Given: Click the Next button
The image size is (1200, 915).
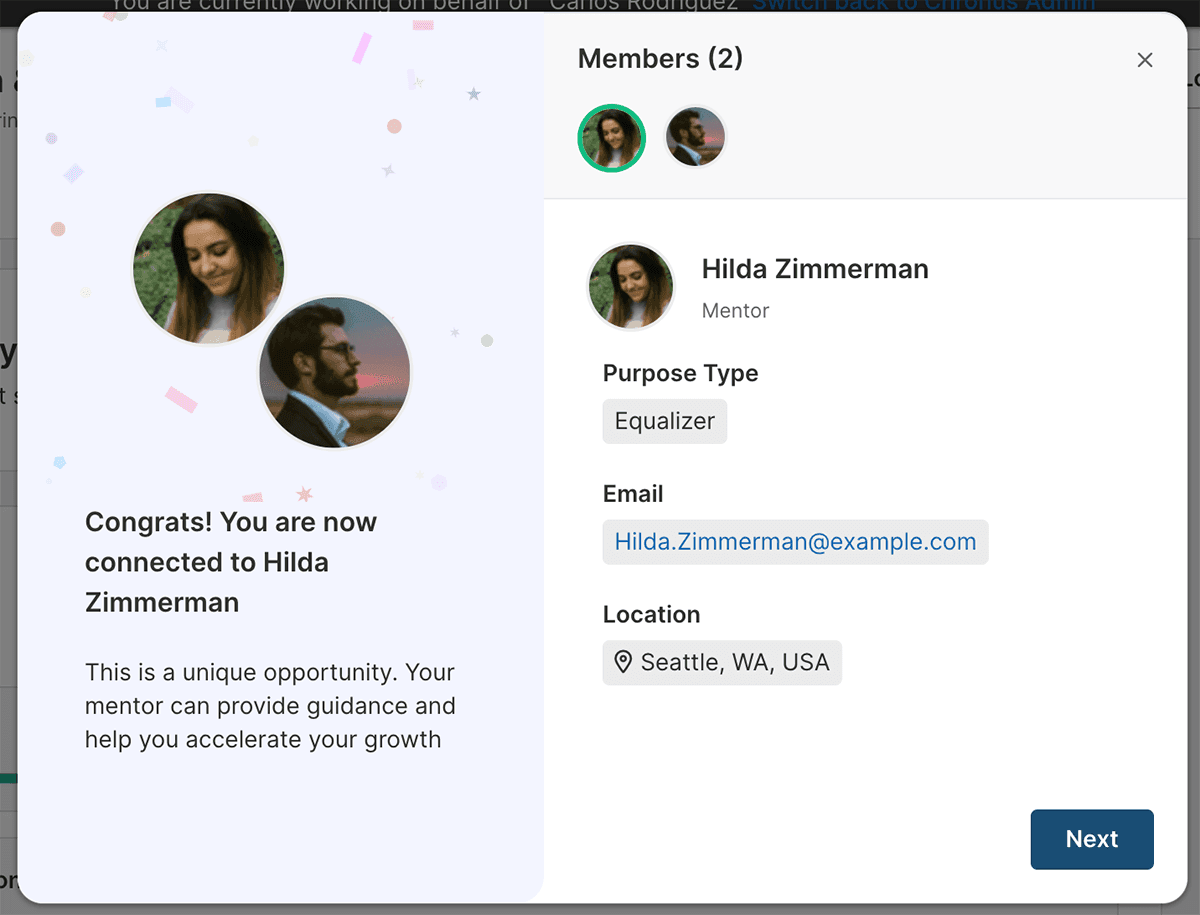Looking at the screenshot, I should coord(1092,839).
